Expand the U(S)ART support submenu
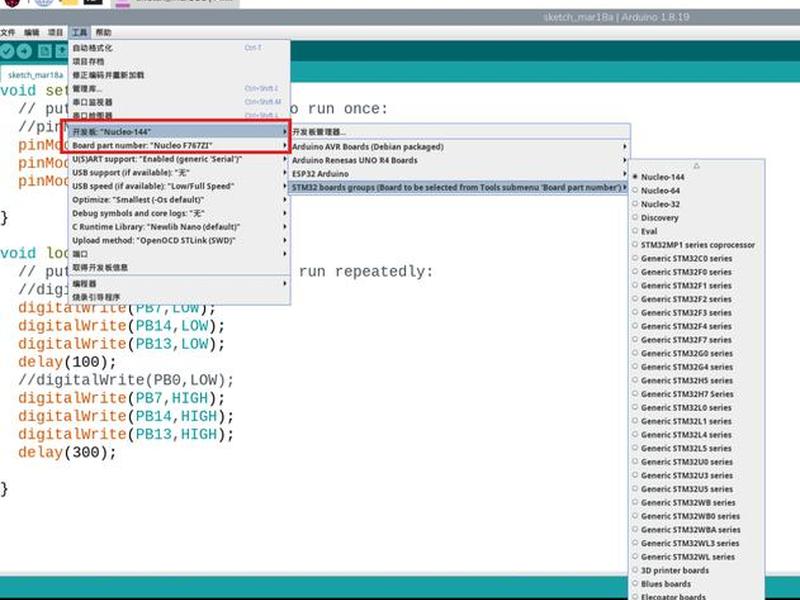Screen dimensions: 800x600 180,159
